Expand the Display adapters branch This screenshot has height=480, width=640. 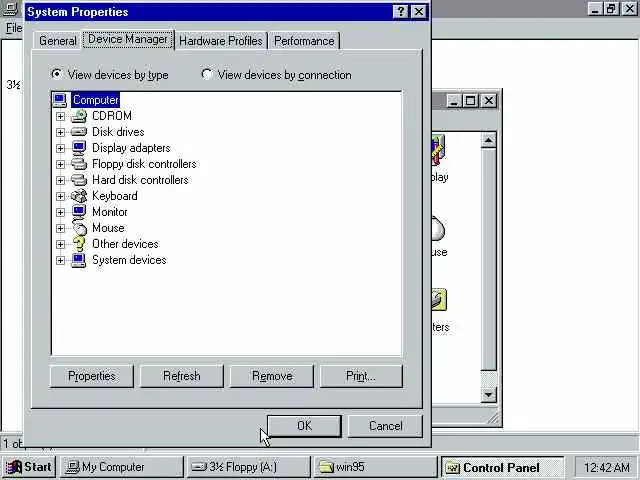(x=60, y=148)
